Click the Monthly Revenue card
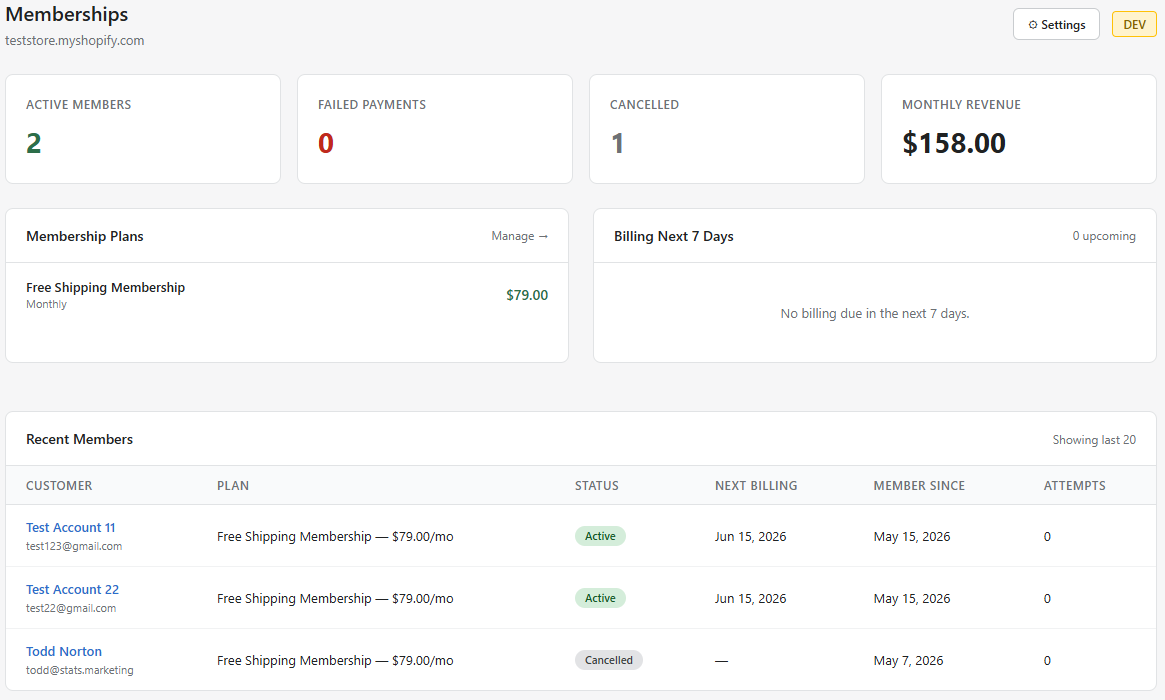This screenshot has height=700, width=1165. (x=1019, y=129)
